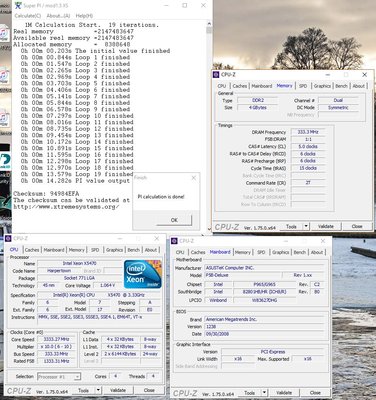Click the CPU-Z icon in CPU window title bar
The image size is (376, 400).
8,238
